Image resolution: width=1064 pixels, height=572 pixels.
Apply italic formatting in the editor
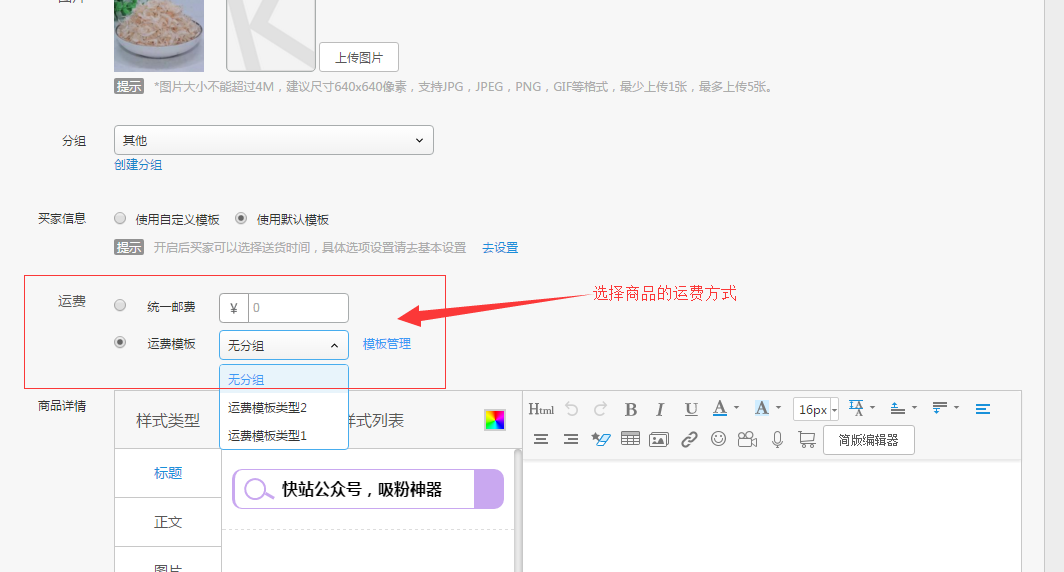pyautogui.click(x=660, y=409)
